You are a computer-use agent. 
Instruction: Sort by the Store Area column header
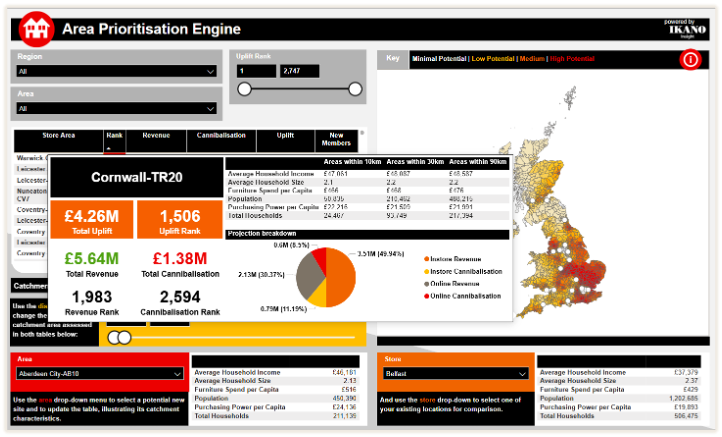(x=58, y=140)
